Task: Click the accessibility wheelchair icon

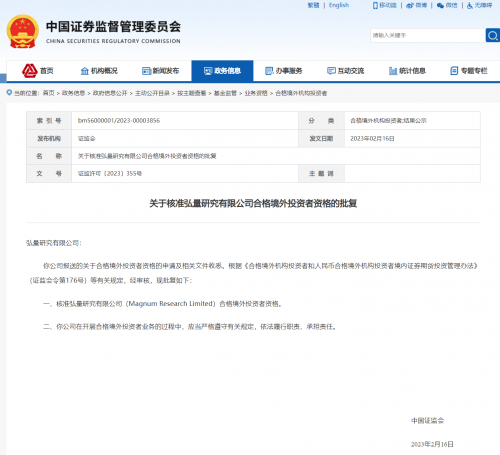Action: click(x=470, y=5)
